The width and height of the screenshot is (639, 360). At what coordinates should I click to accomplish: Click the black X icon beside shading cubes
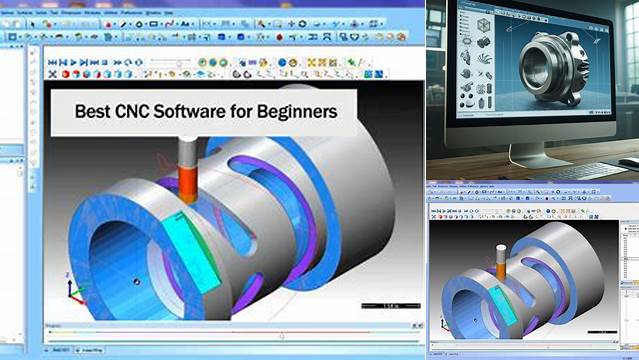[x=52, y=74]
